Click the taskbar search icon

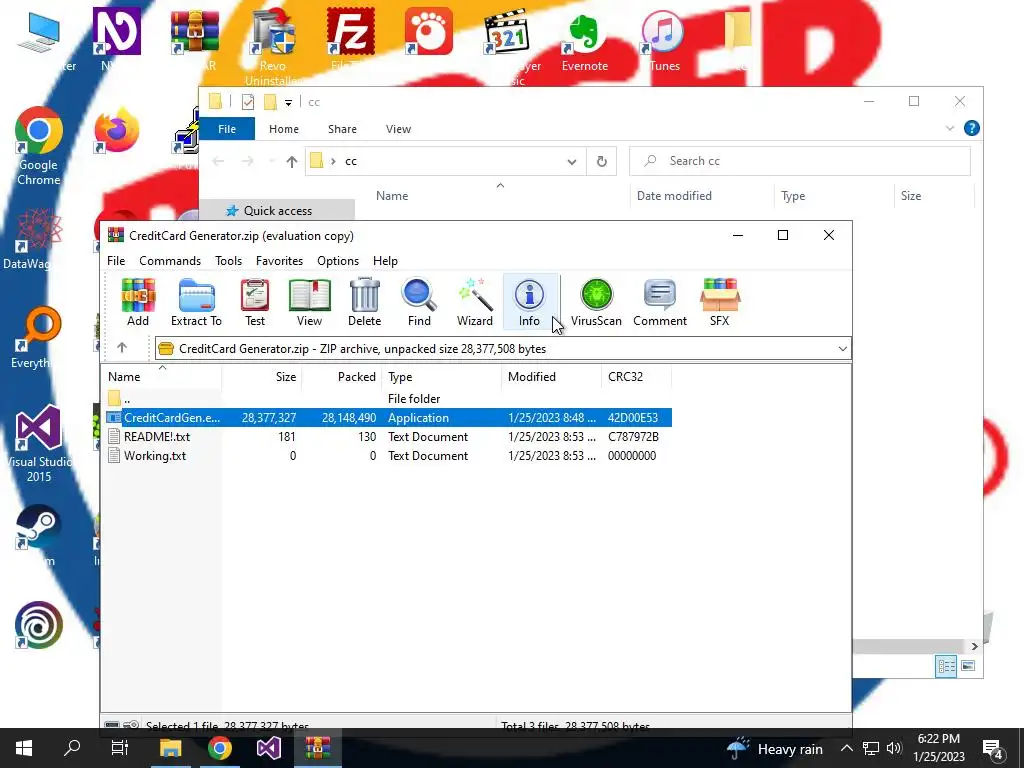click(x=72, y=748)
